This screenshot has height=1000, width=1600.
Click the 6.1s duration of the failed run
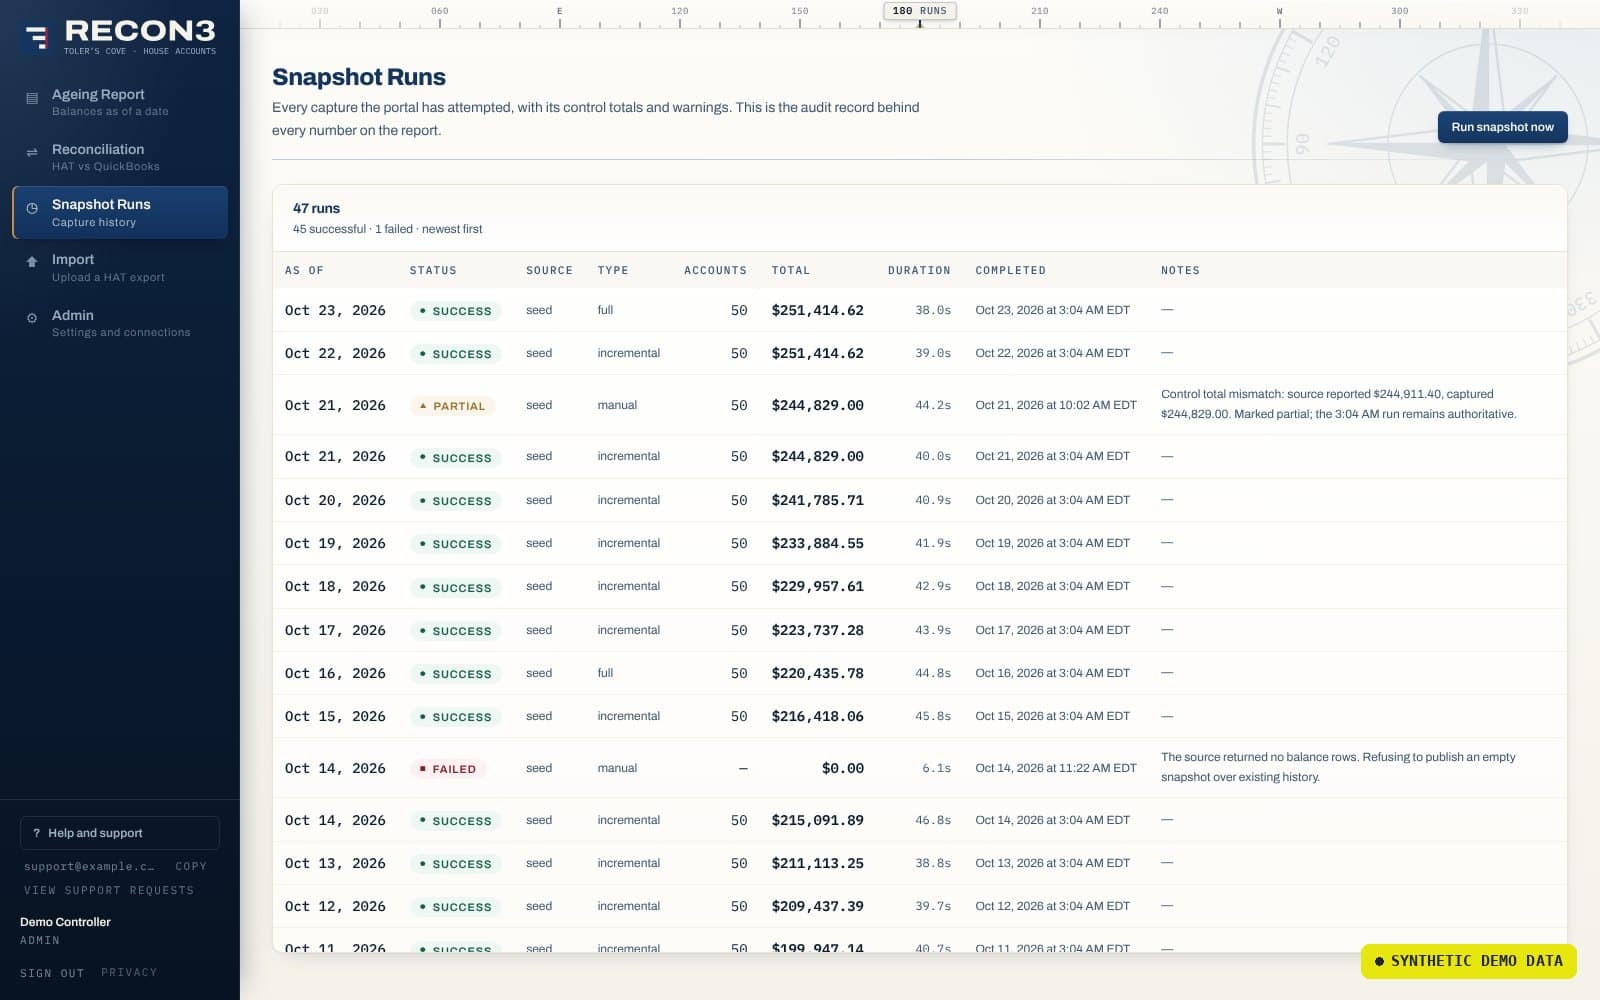(x=936, y=768)
